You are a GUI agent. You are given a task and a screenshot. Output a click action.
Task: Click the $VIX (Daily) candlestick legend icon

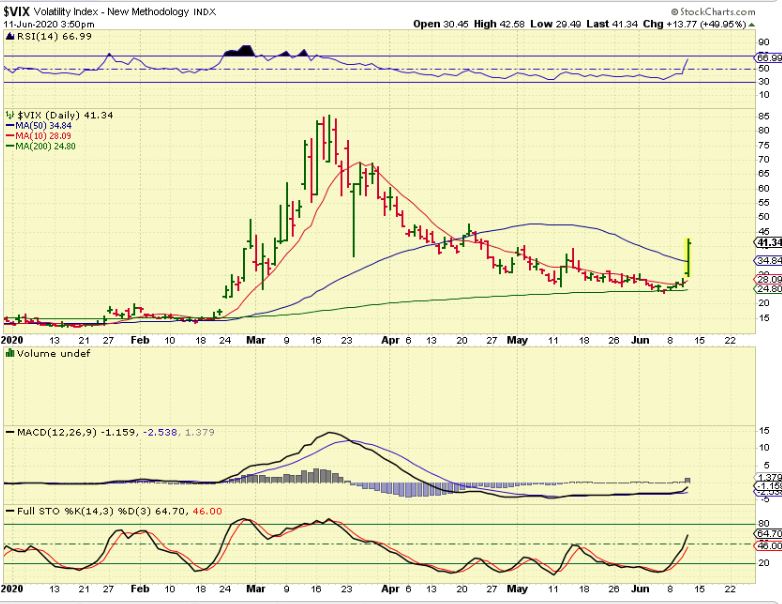10,115
